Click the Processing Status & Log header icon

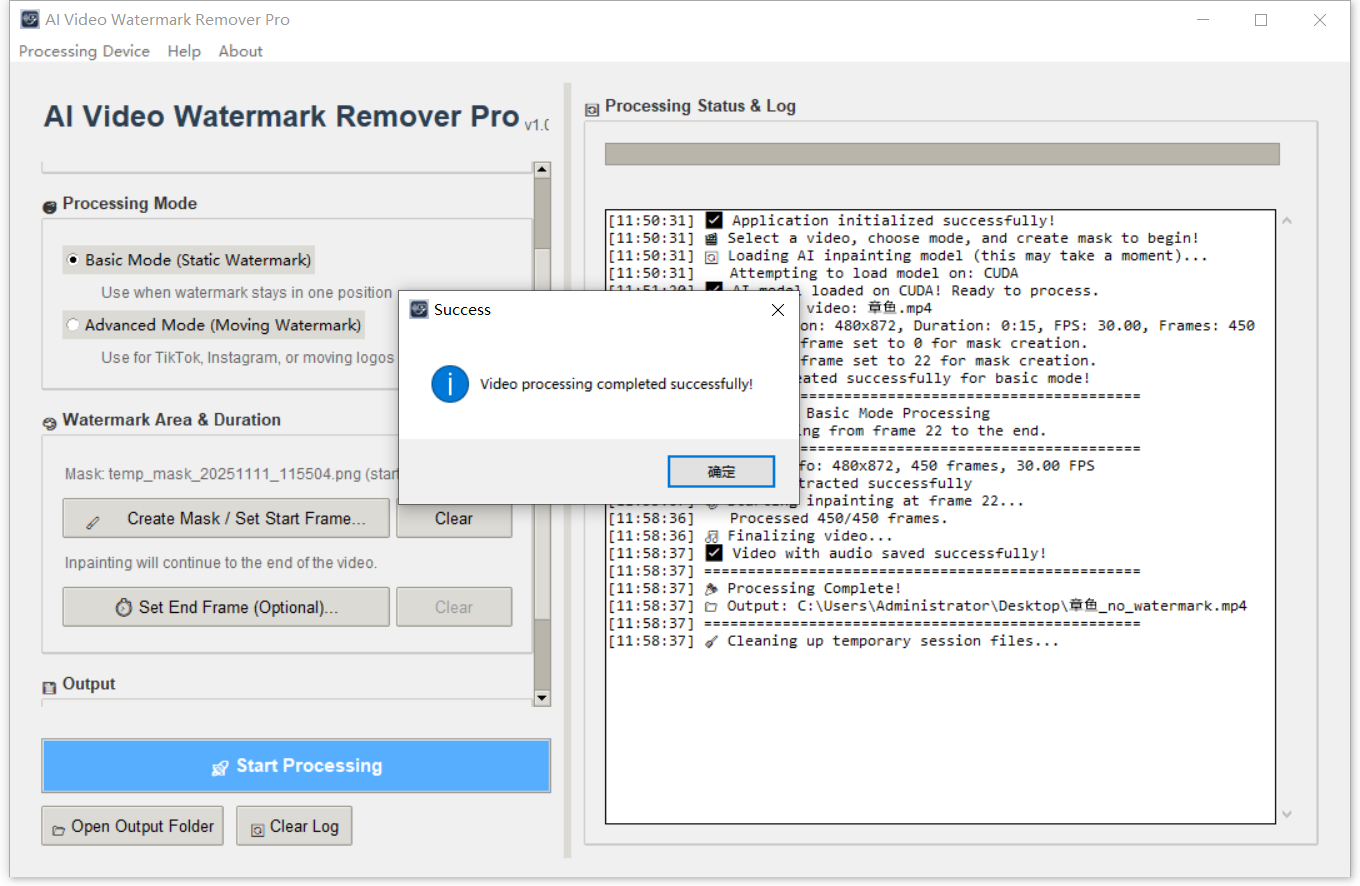click(592, 108)
